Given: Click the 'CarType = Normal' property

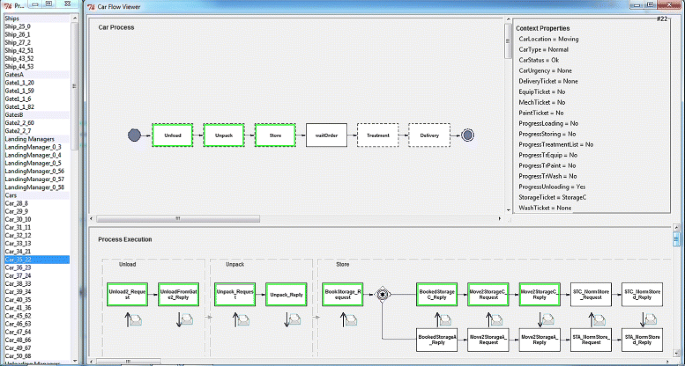Looking at the screenshot, I should tap(544, 49).
